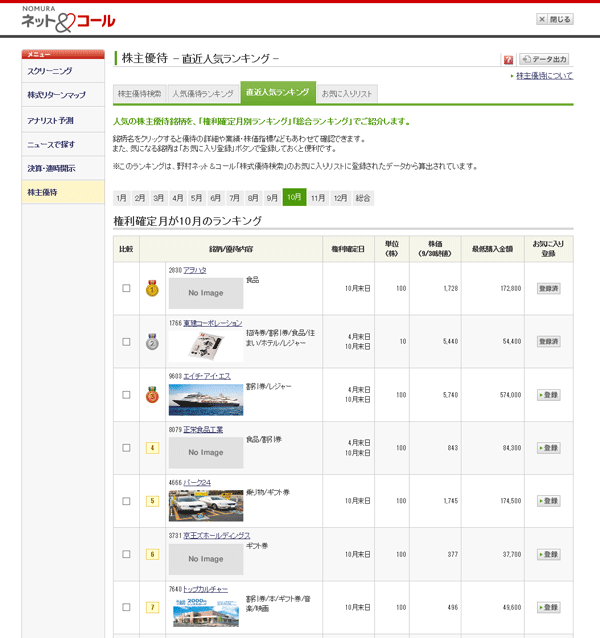Select the 3月 month tab
This screenshot has height=638, width=600.
click(159, 198)
